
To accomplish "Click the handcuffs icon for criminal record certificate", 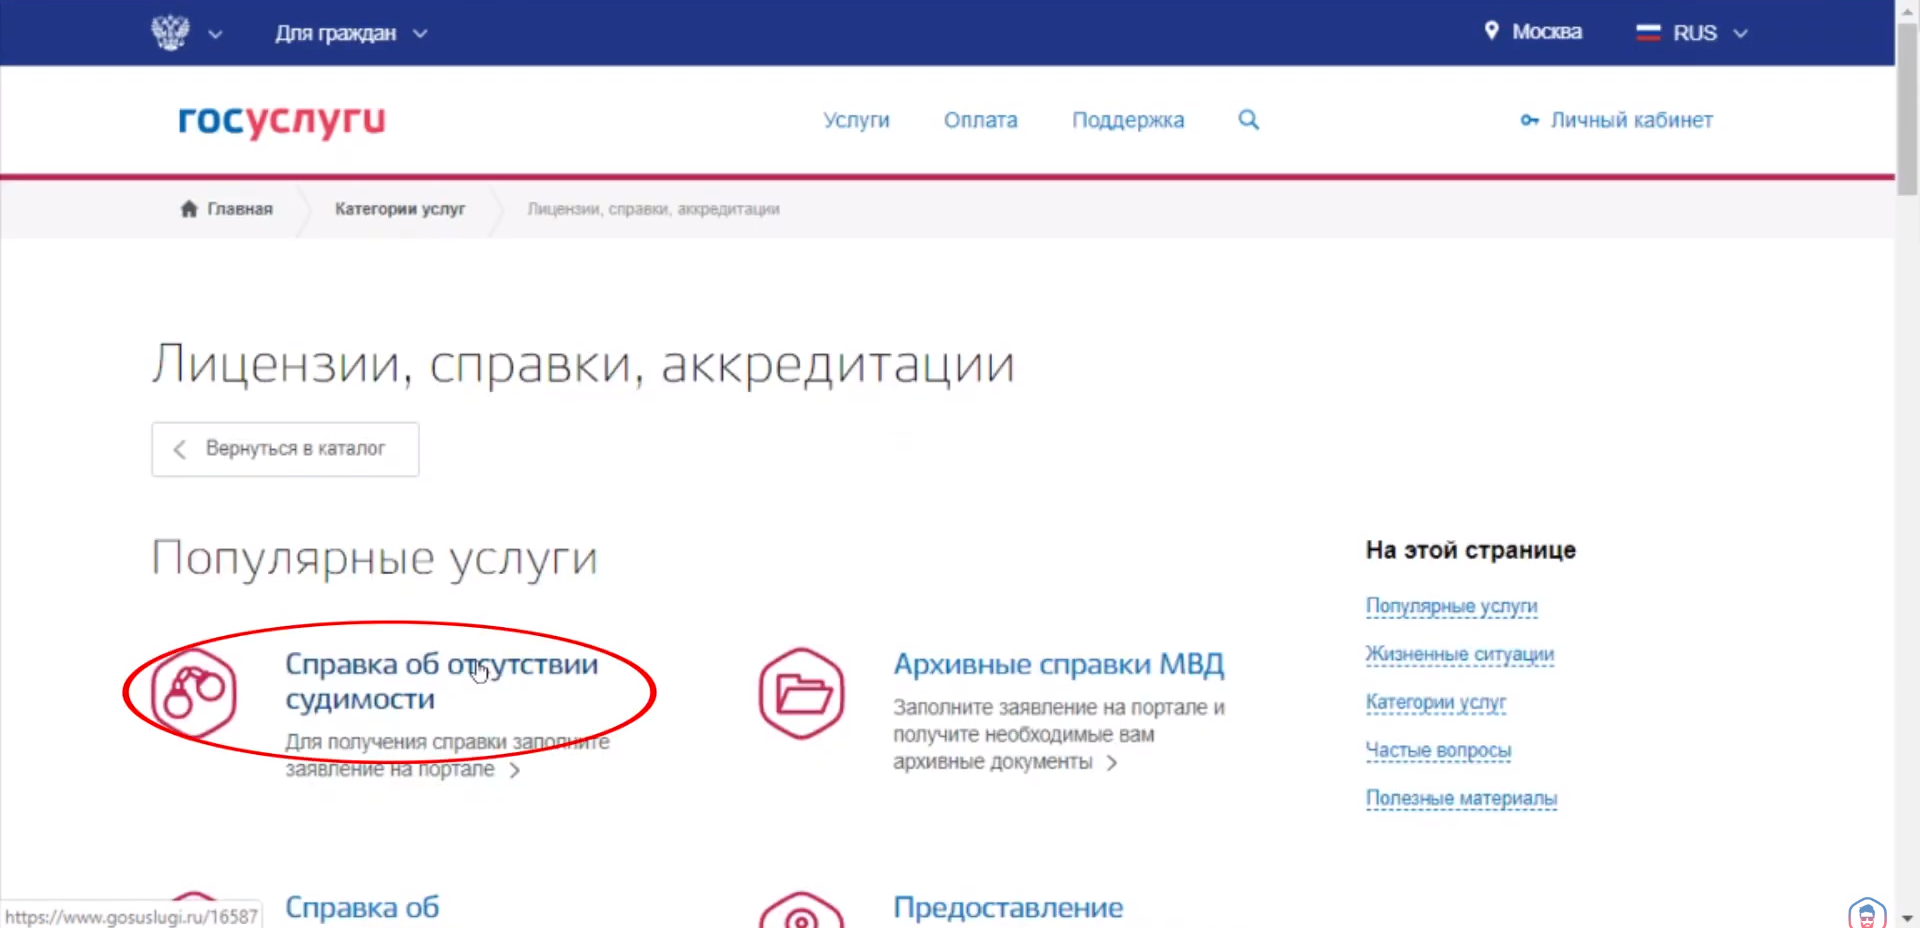I will (x=194, y=693).
